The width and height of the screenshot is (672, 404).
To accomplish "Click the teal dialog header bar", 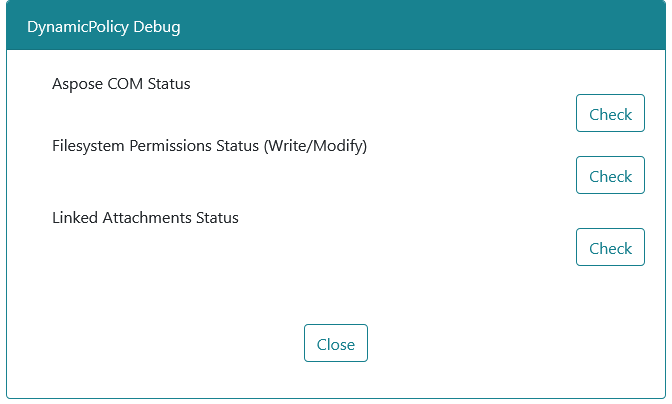I will click(x=336, y=25).
